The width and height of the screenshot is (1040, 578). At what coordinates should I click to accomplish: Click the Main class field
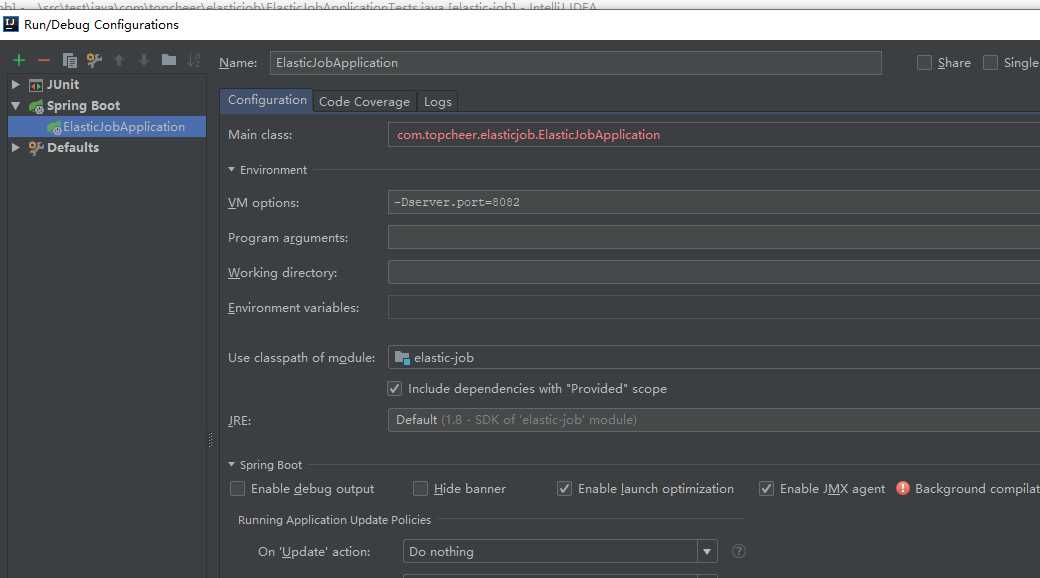(714, 135)
